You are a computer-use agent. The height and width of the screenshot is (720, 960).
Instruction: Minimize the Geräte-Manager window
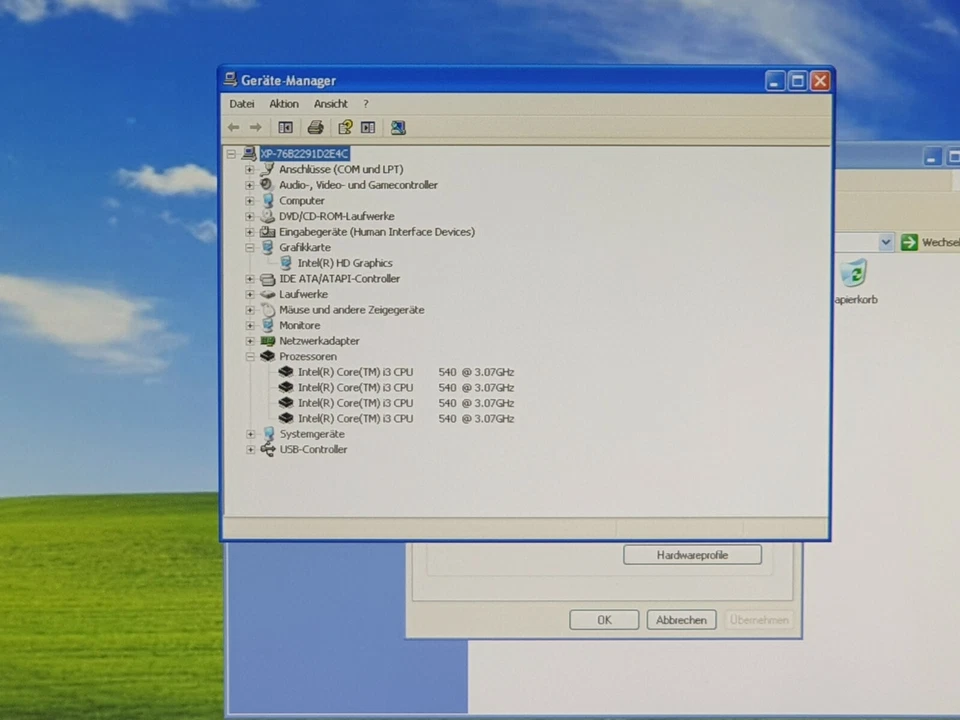[775, 81]
